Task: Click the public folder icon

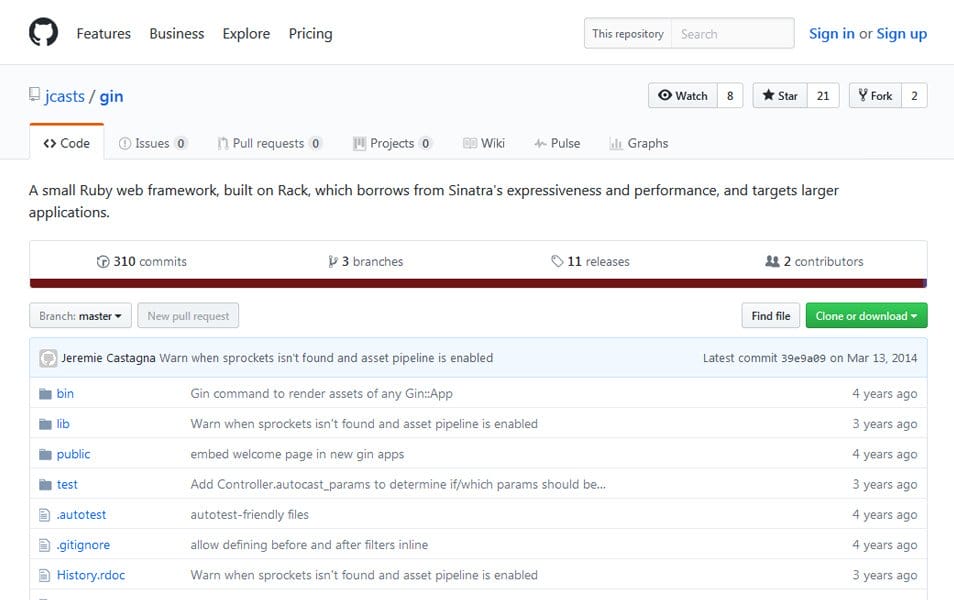Action: coord(45,455)
